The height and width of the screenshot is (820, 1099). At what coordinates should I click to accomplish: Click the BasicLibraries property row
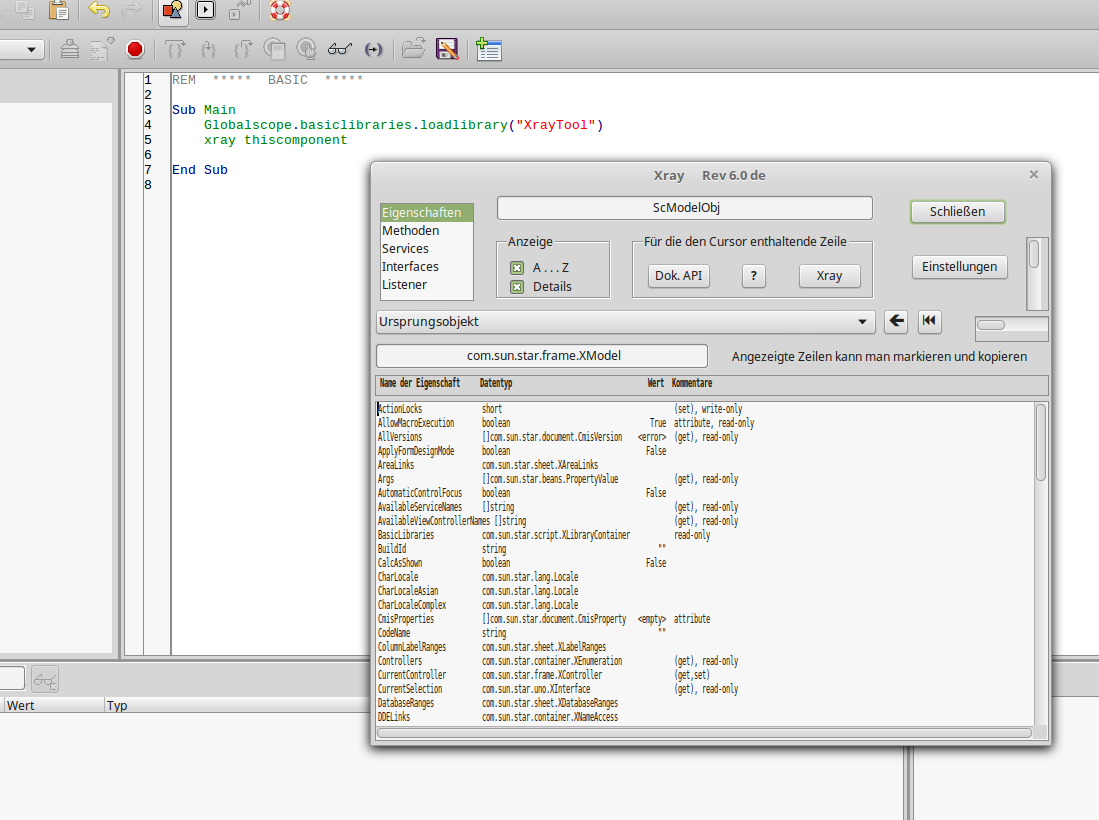pos(705,535)
